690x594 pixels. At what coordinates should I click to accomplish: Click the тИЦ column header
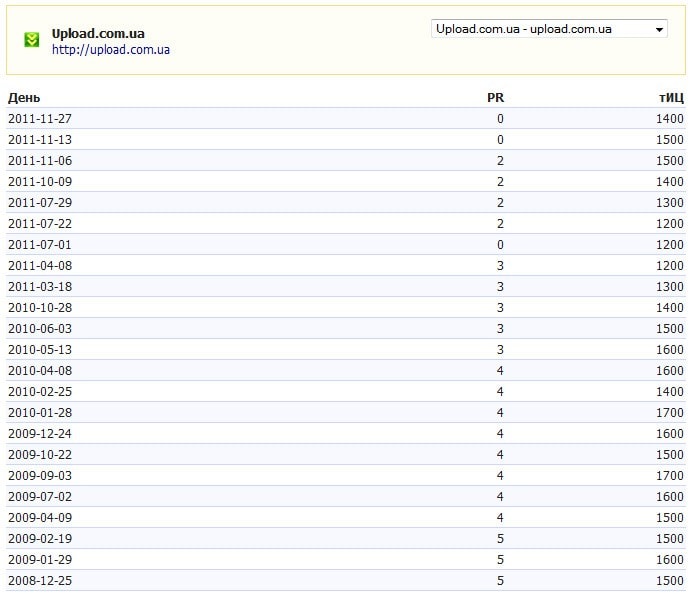coord(672,98)
